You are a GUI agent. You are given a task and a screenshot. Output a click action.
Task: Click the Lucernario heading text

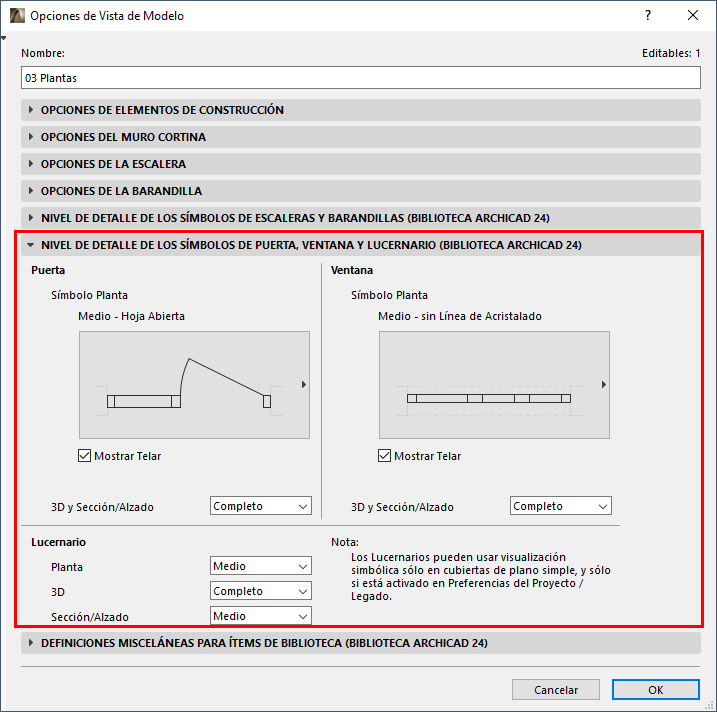(59, 542)
